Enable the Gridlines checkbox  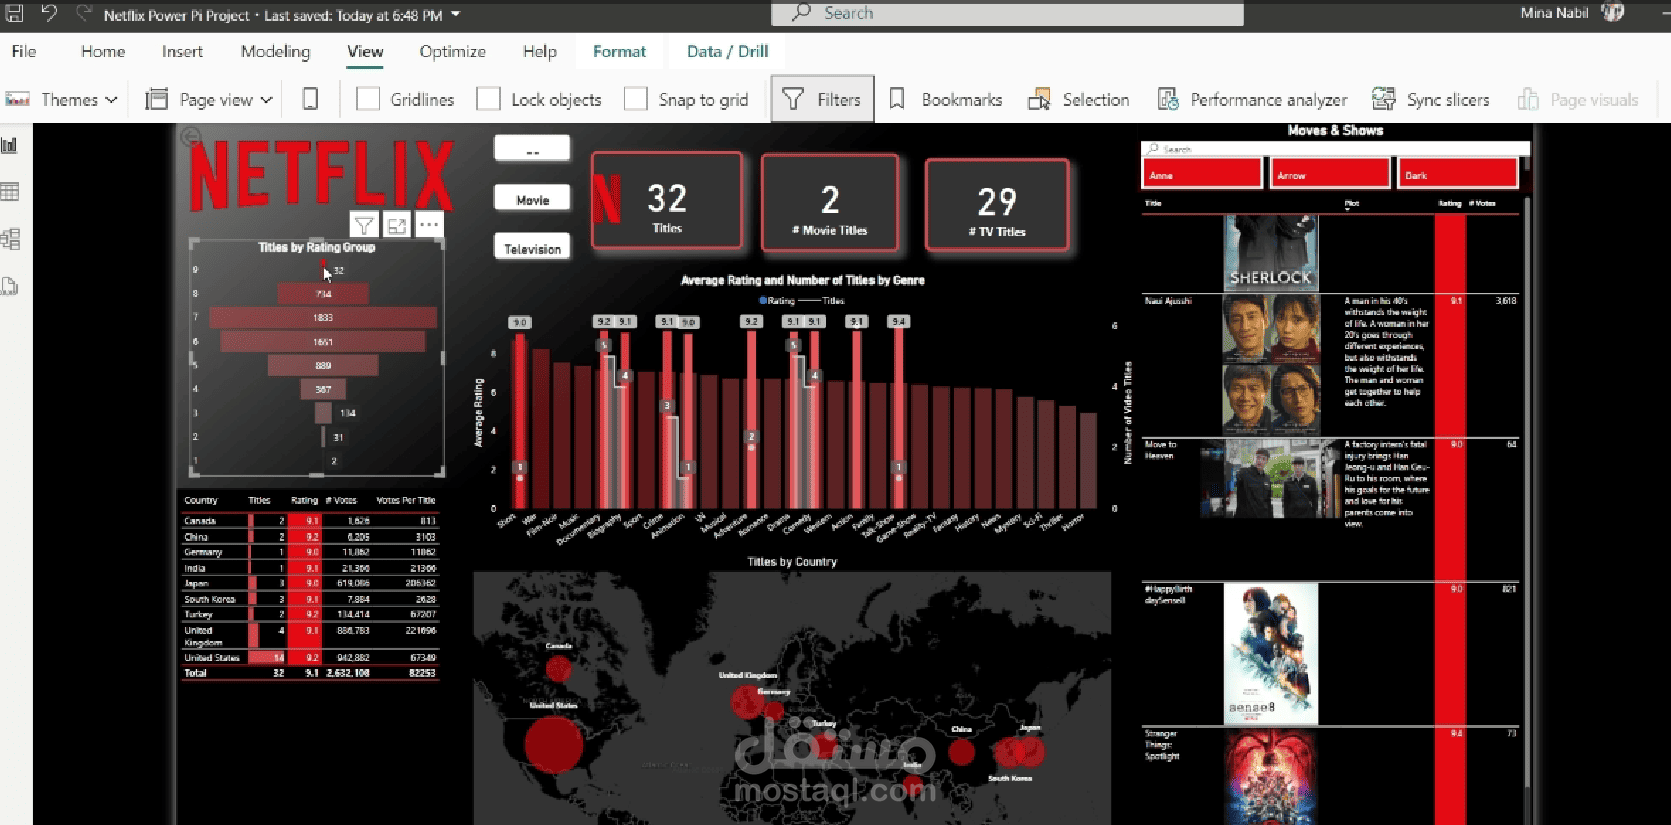(368, 99)
